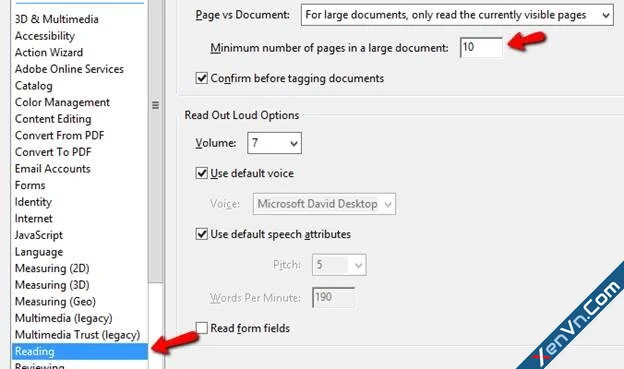
Task: Toggle Confirm before tagging documents checkbox
Action: [201, 78]
